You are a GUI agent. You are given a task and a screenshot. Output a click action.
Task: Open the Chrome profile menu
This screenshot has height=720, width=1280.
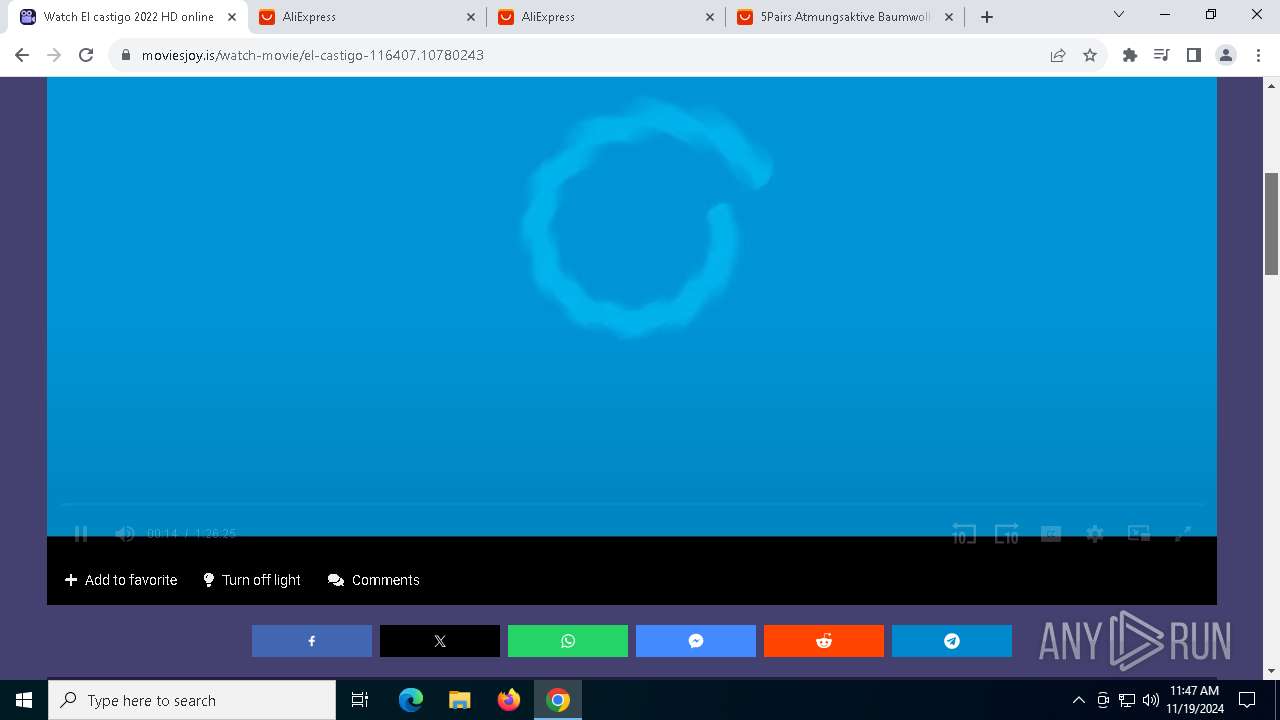click(x=1226, y=55)
